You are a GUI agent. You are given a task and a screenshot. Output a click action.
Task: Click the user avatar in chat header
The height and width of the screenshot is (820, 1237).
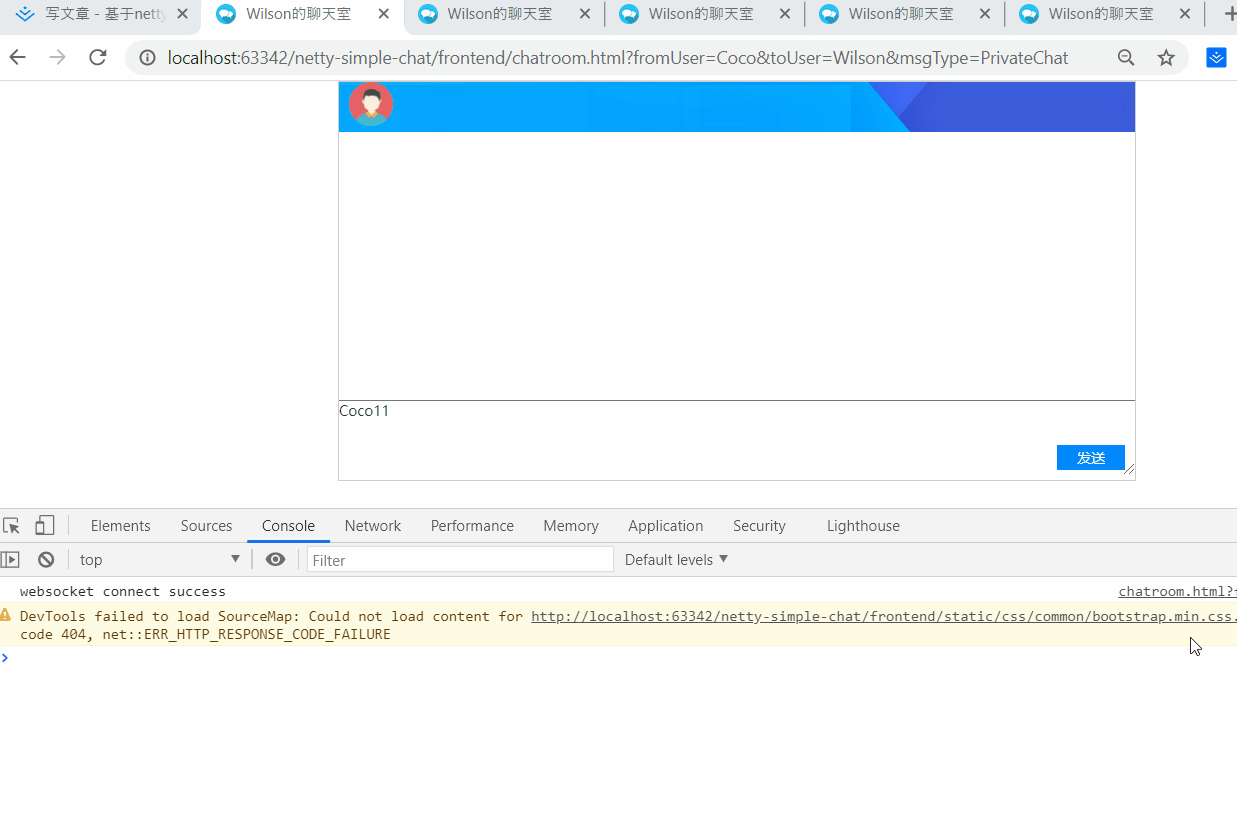pyautogui.click(x=371, y=104)
